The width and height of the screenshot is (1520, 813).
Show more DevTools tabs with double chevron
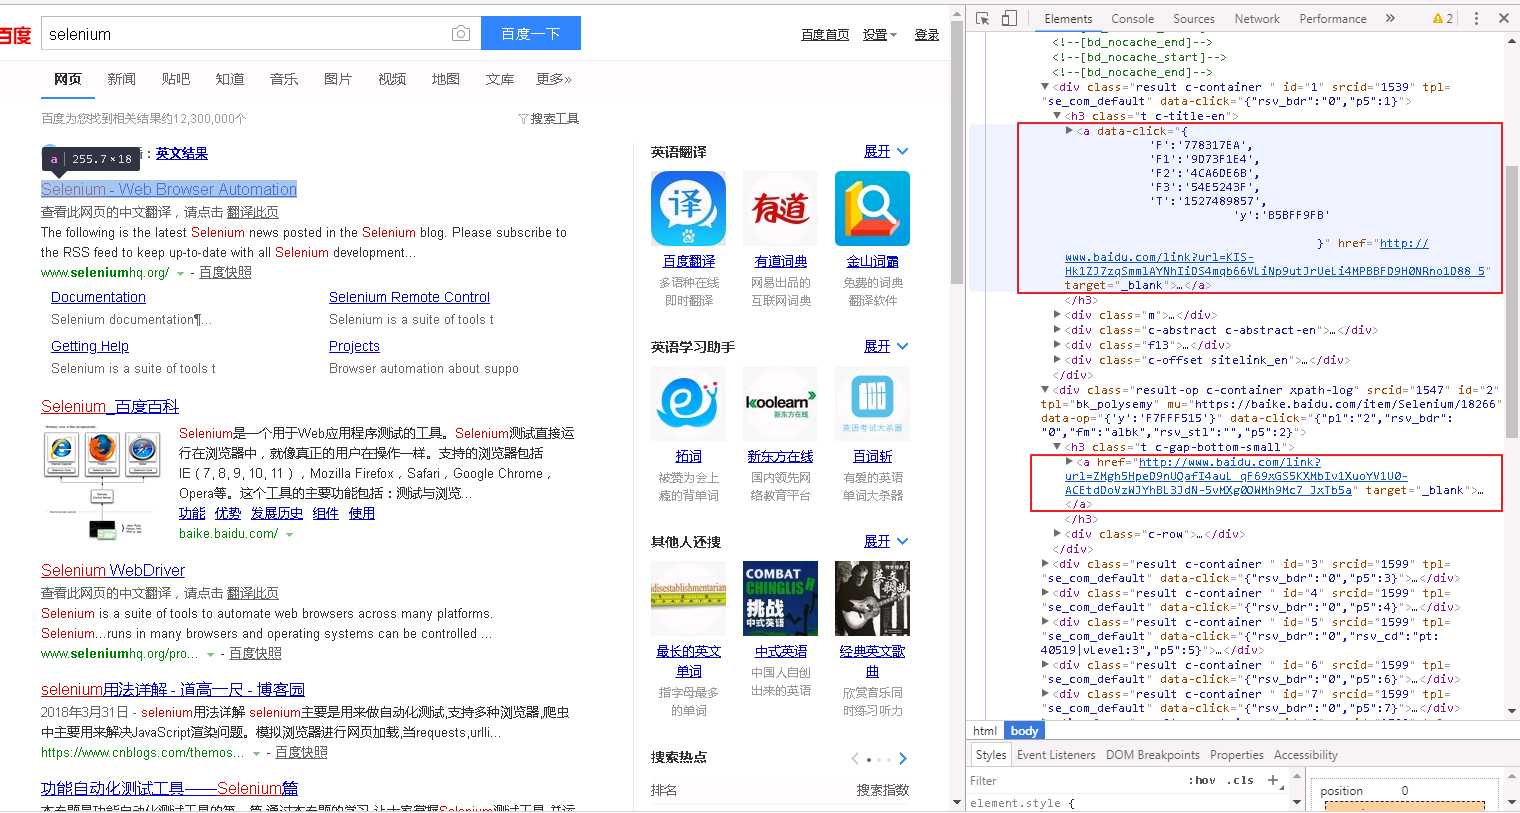coord(1390,18)
